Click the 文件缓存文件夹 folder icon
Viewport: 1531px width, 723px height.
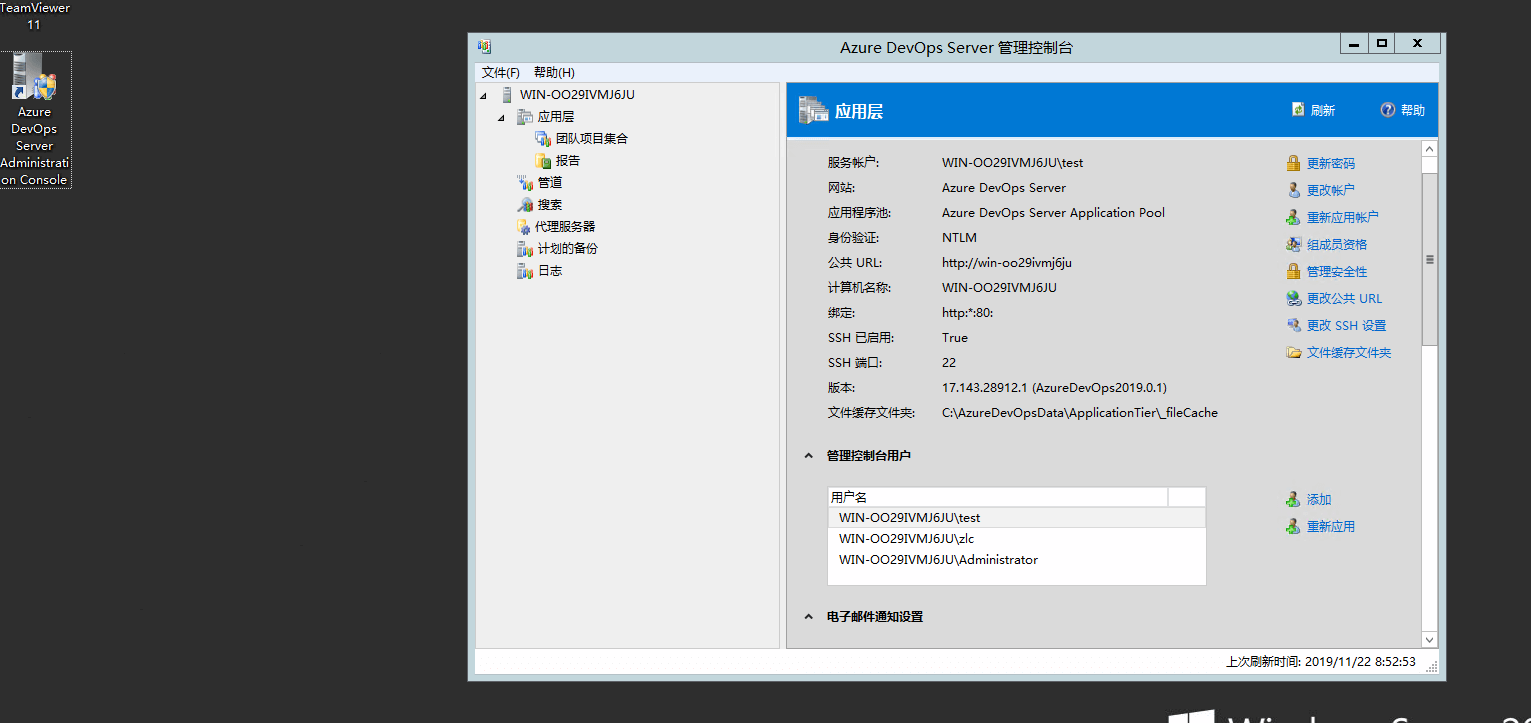pos(1294,352)
